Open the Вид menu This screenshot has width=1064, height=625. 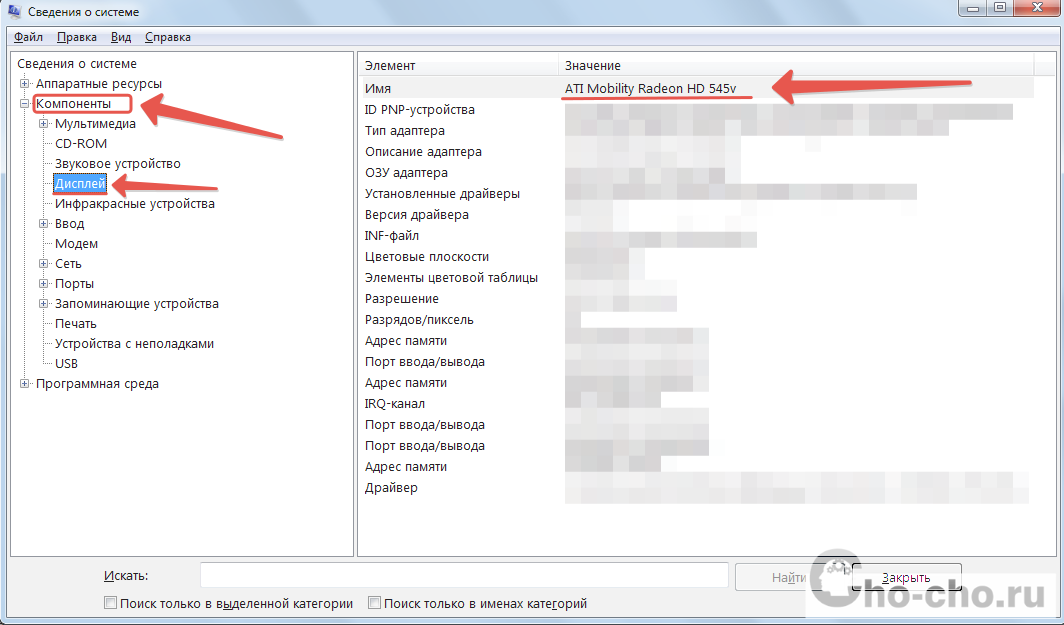pos(121,37)
